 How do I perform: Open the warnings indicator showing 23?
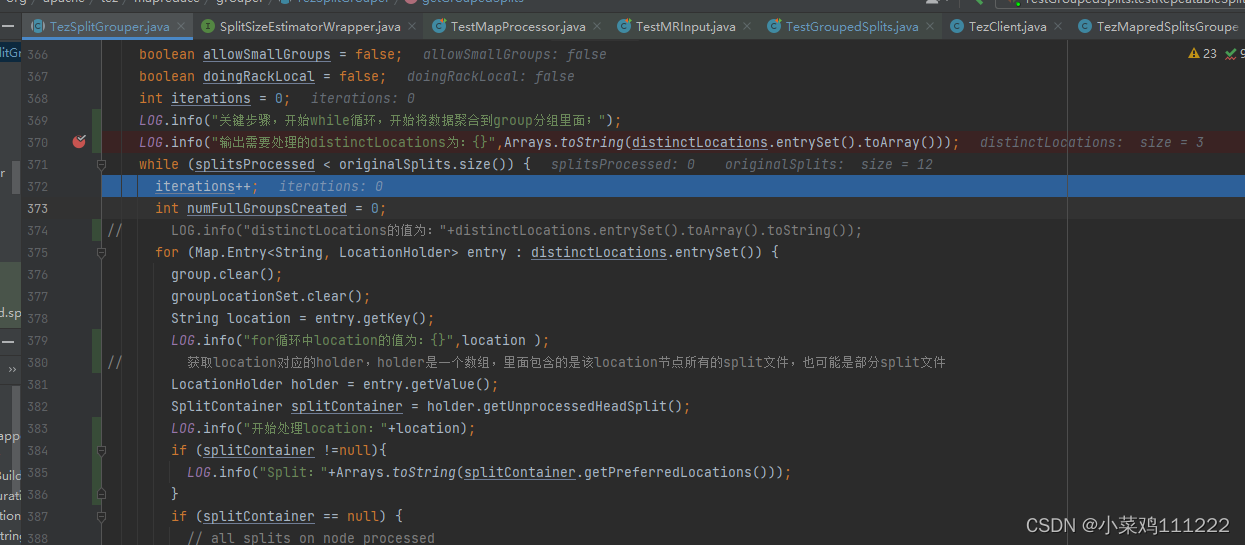pos(1203,54)
